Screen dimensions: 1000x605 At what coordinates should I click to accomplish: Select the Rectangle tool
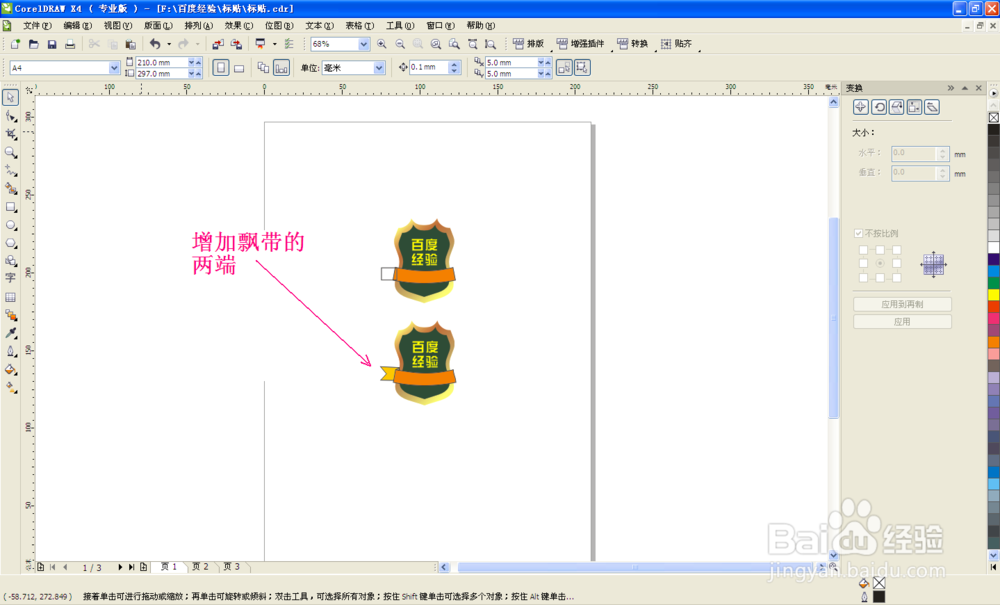click(11, 208)
